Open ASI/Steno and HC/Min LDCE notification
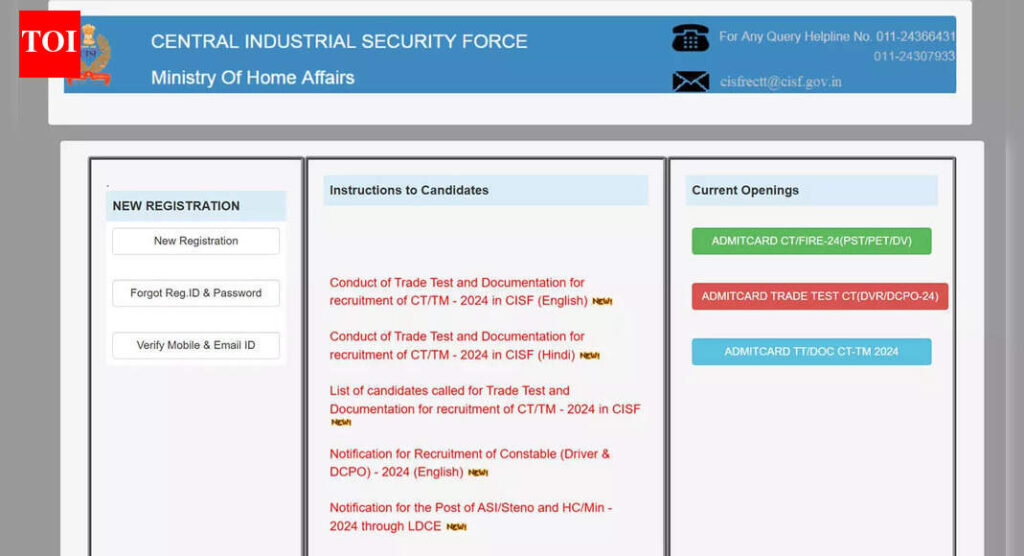Screen dimensions: 1024x556 coord(470,516)
